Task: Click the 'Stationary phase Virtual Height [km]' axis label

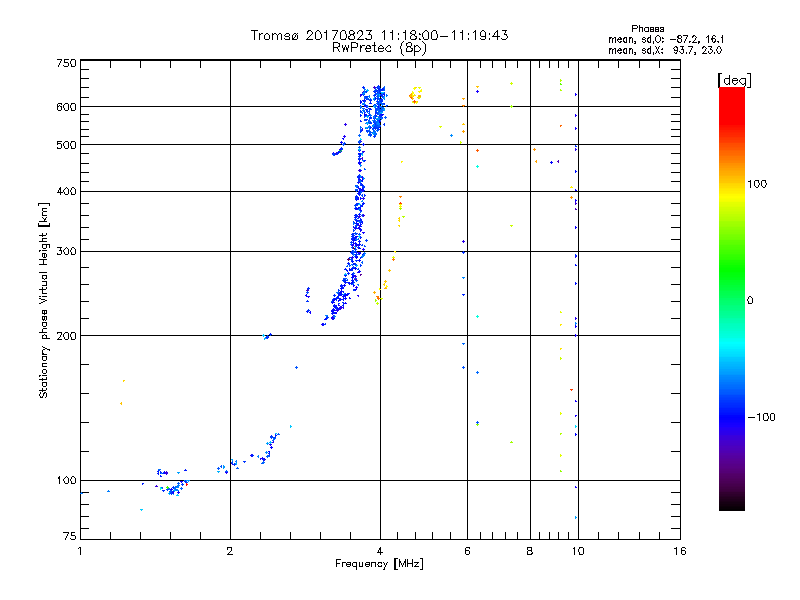Action: 44,300
